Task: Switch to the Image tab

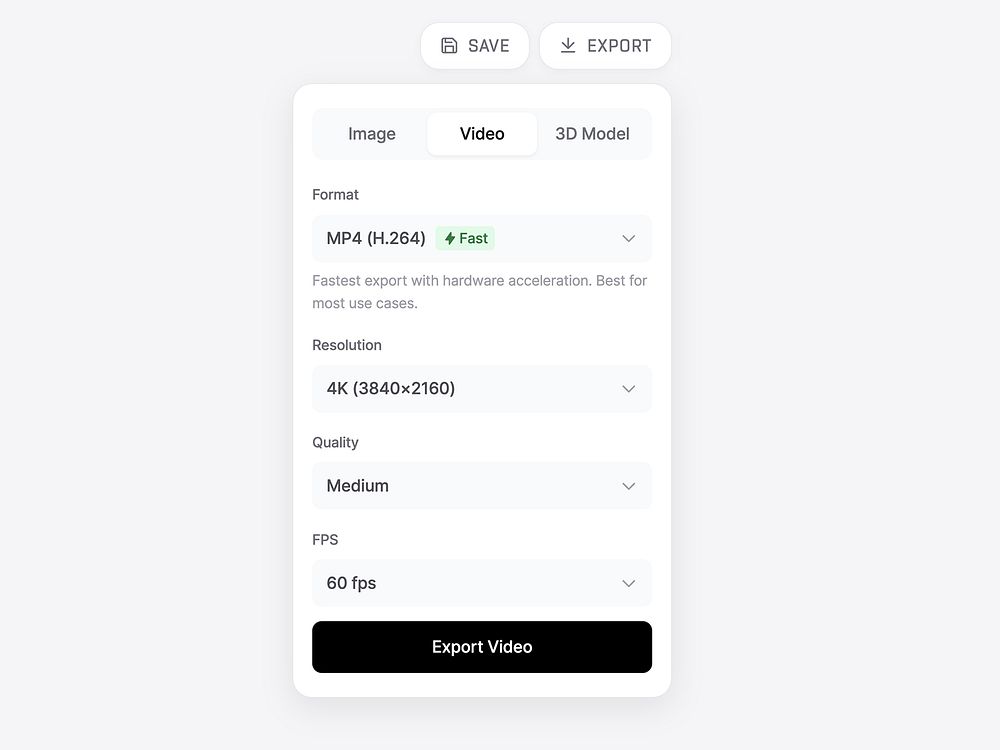Action: pos(372,134)
